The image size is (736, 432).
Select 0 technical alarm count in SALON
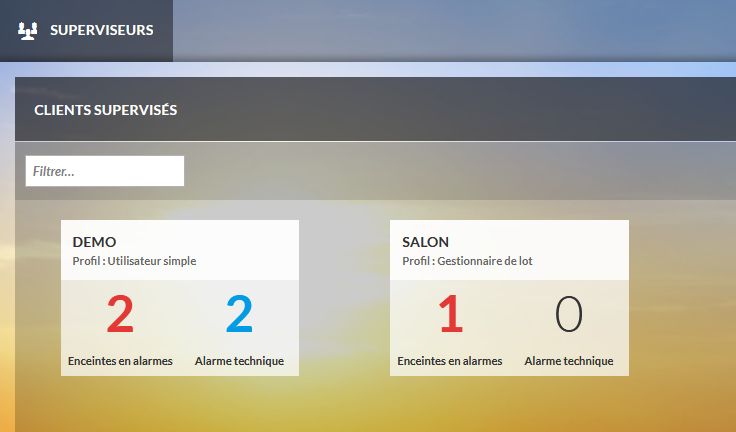(x=569, y=314)
